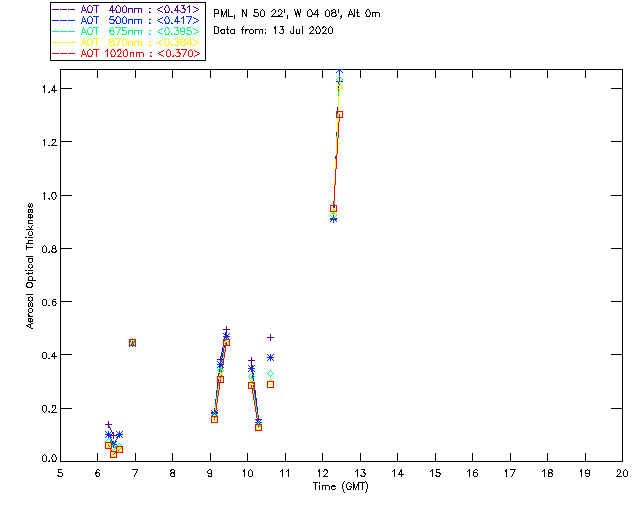Image resolution: width=640 pixels, height=512 pixels.
Task: Click the y-axis tick label 0.4
Action: coord(49,355)
